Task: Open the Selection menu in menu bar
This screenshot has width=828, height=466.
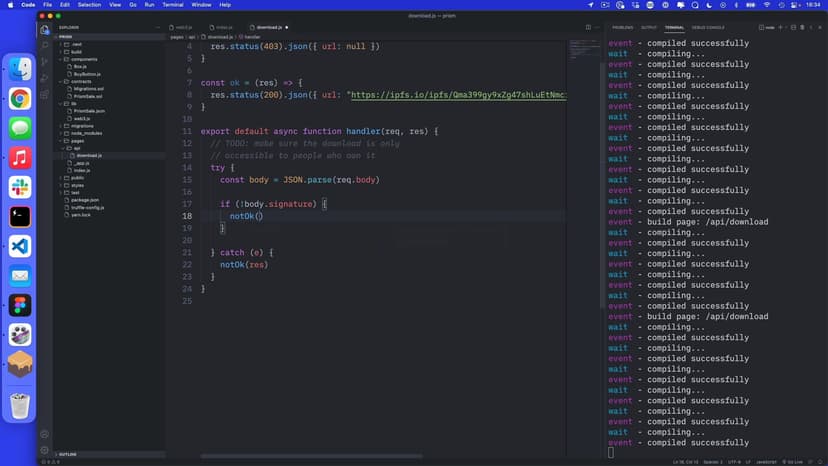Action: point(89,5)
